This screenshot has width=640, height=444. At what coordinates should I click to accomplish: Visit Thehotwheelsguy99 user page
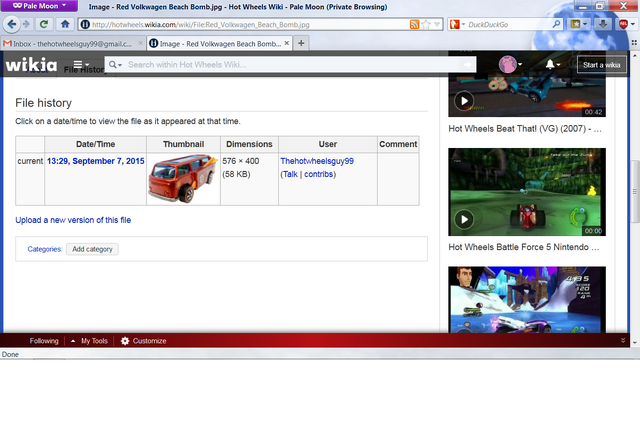coord(317,161)
